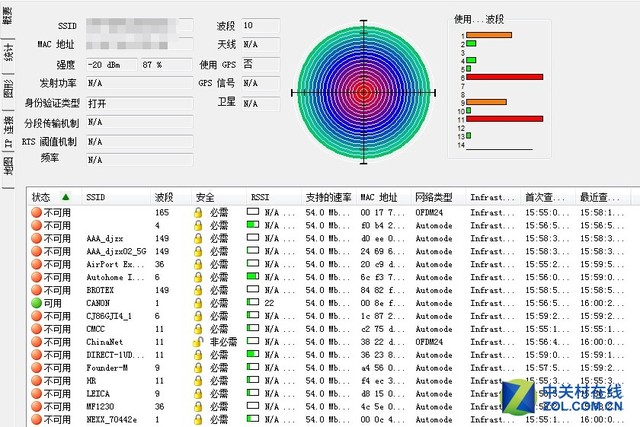
Task: Open the IP 连接 side tab
Action: point(8,131)
